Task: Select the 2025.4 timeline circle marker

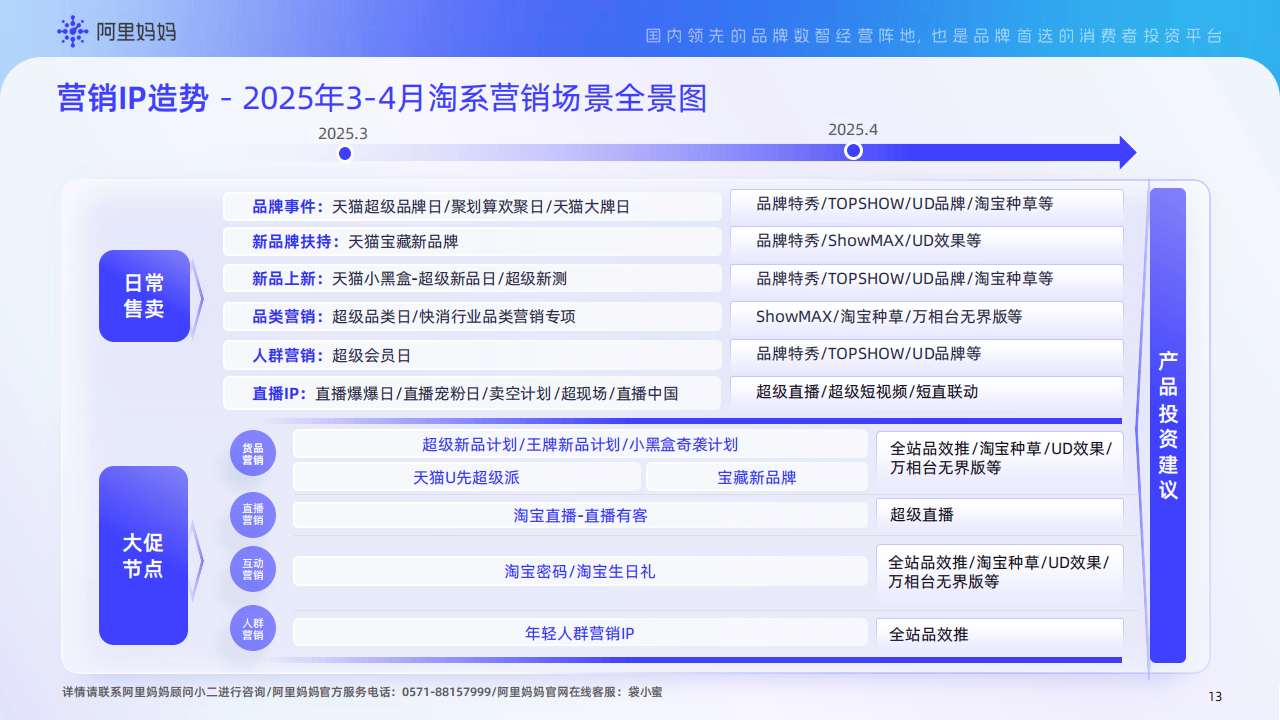Action: point(853,151)
